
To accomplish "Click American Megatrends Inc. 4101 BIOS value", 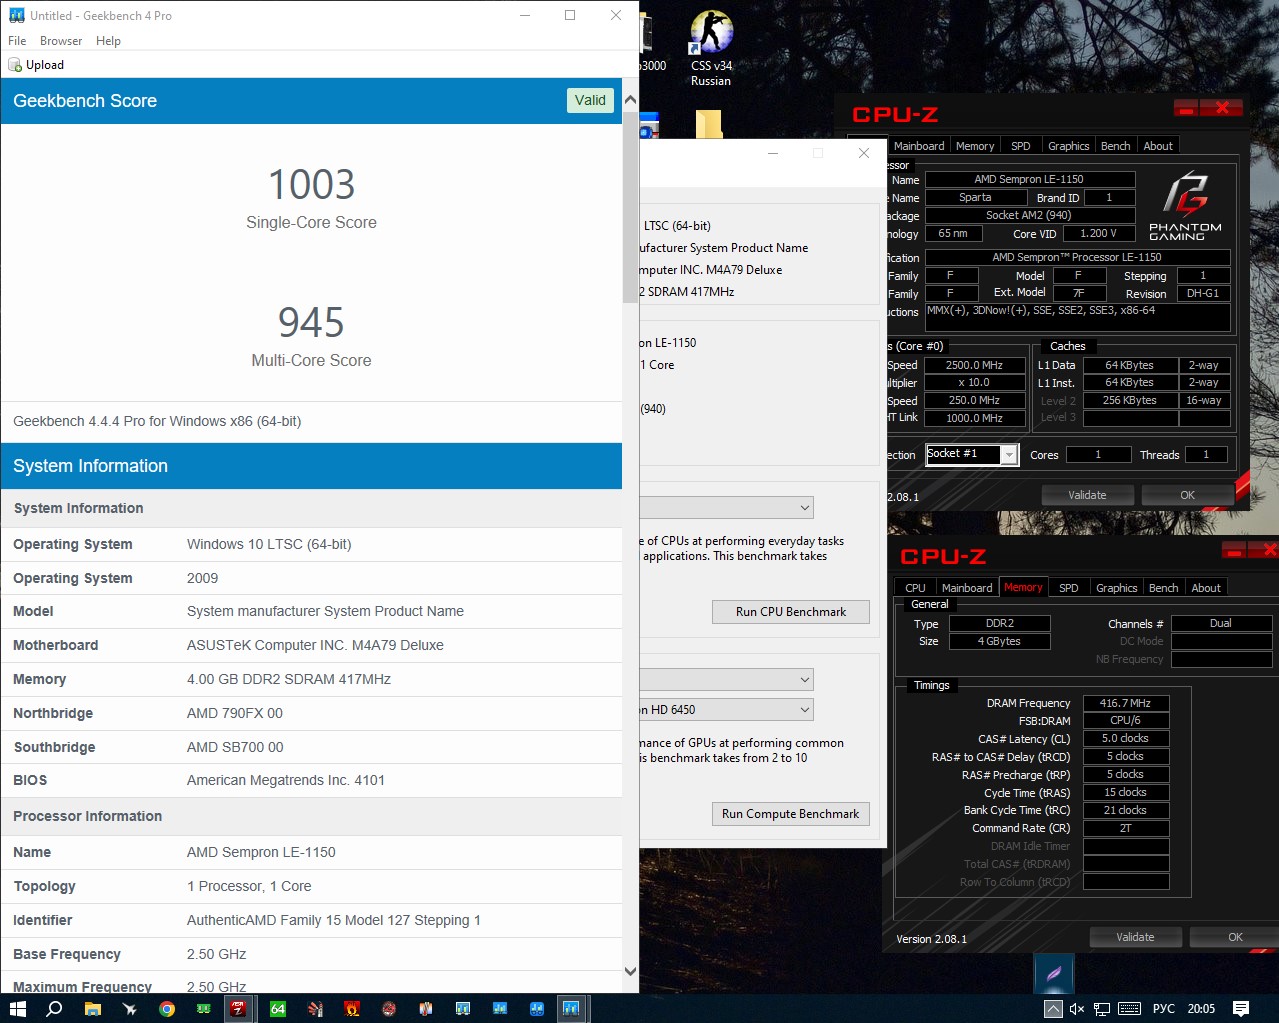I will [x=286, y=780].
